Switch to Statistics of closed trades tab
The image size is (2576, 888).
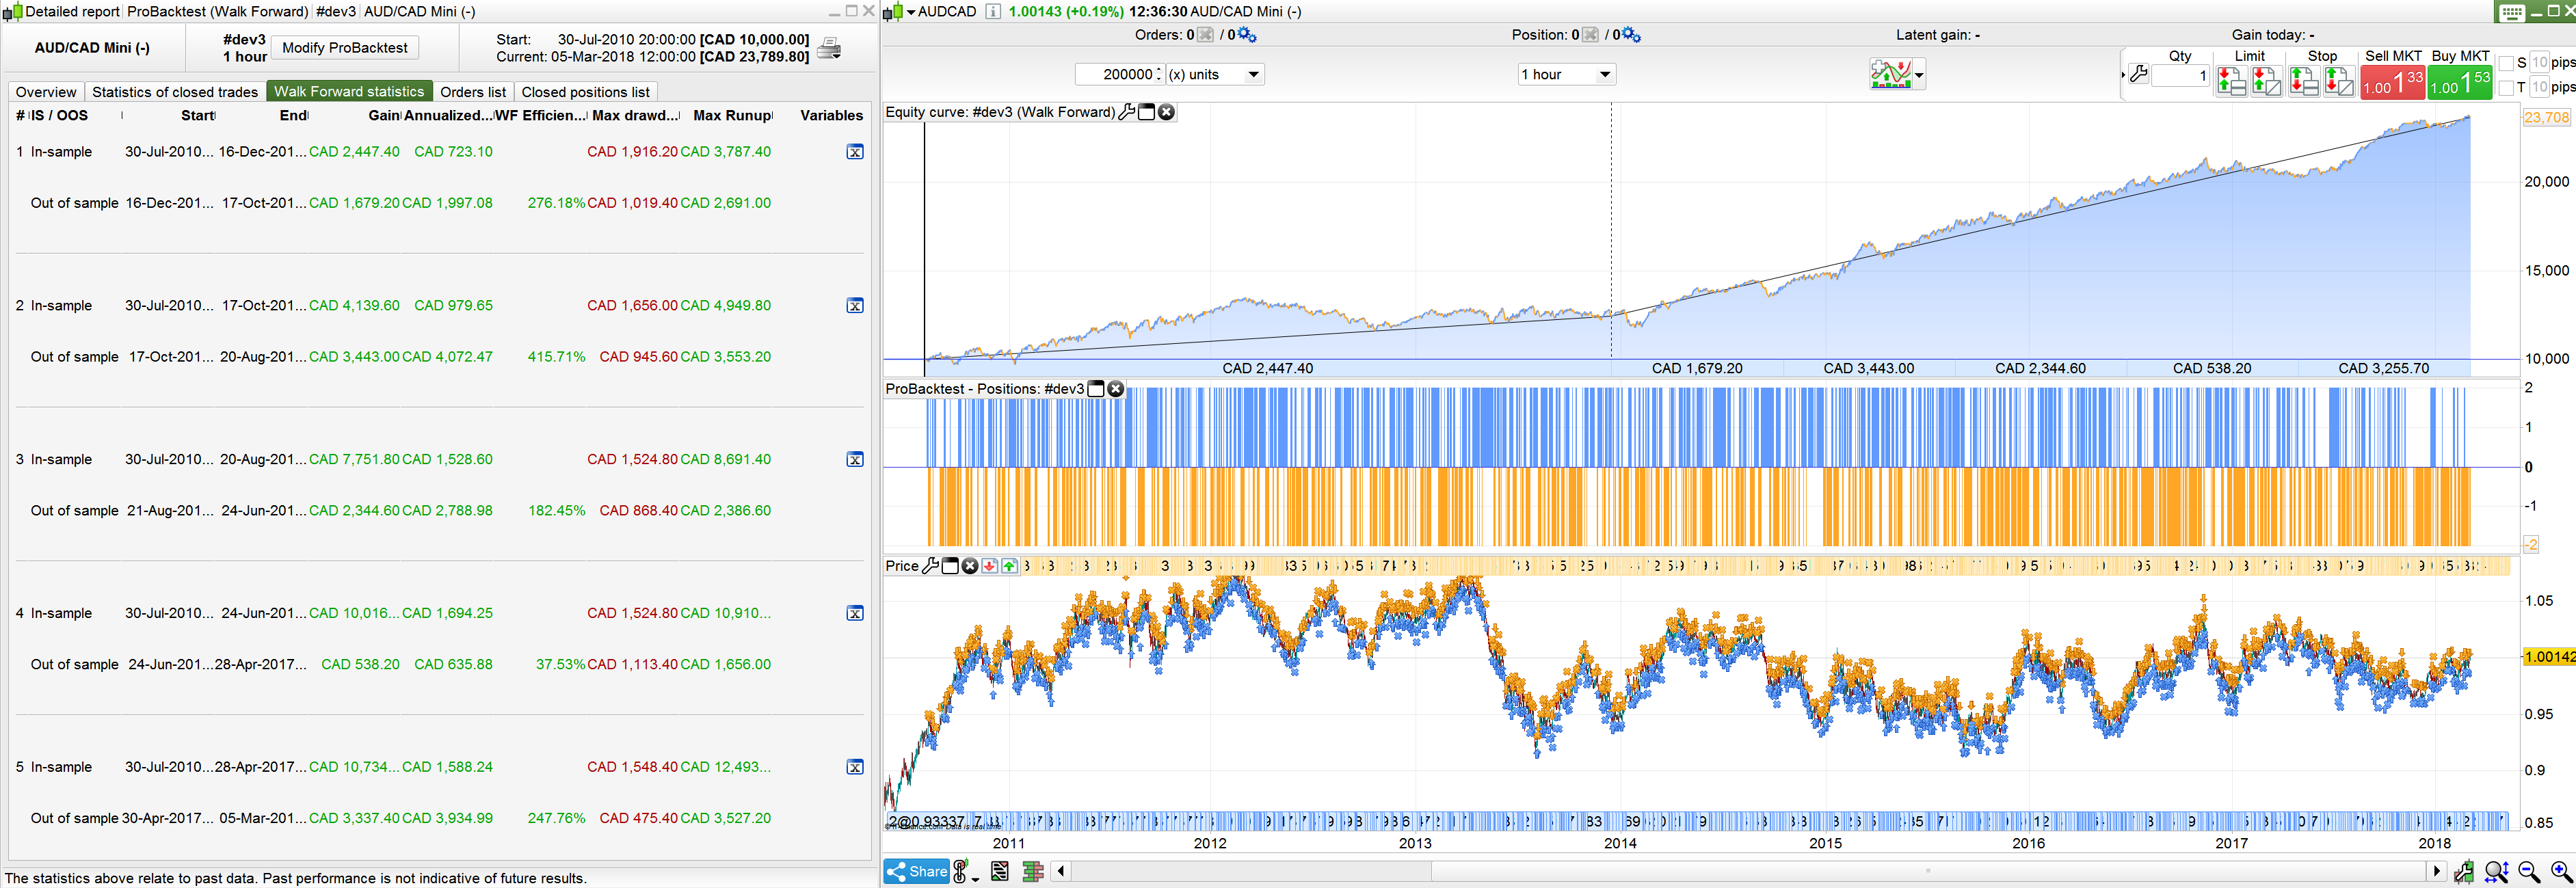(175, 92)
